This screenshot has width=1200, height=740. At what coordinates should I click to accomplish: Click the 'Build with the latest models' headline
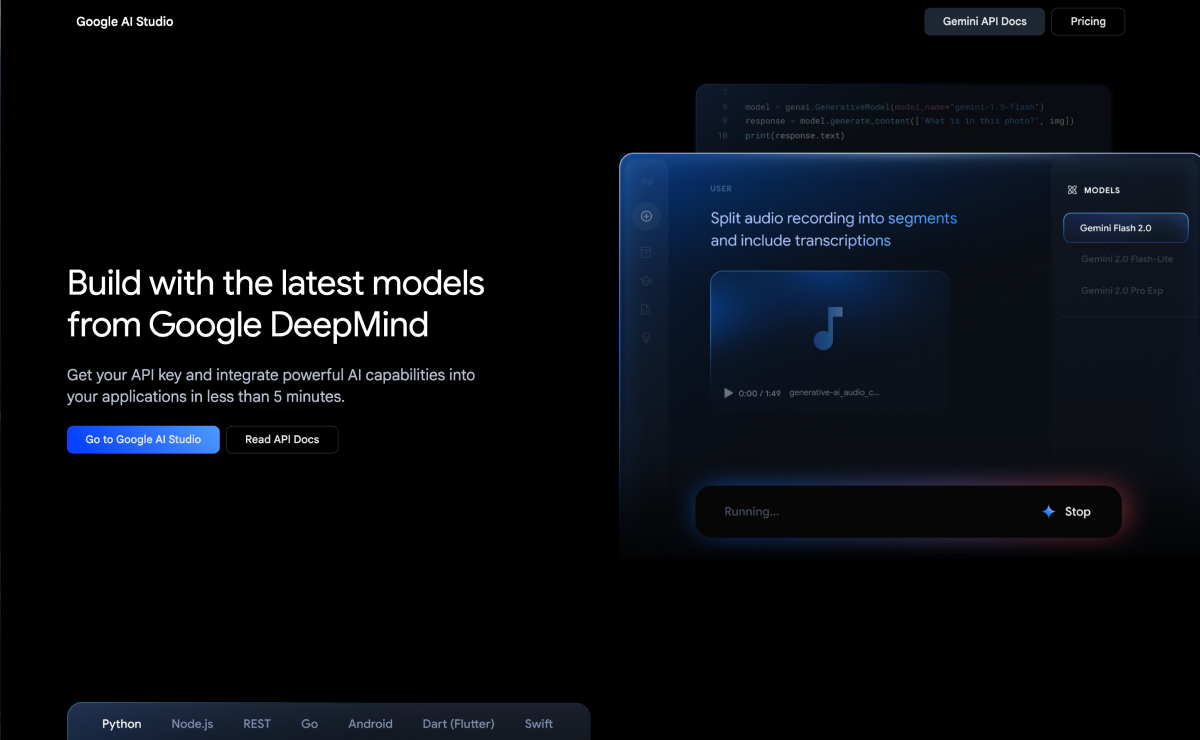pos(276,304)
